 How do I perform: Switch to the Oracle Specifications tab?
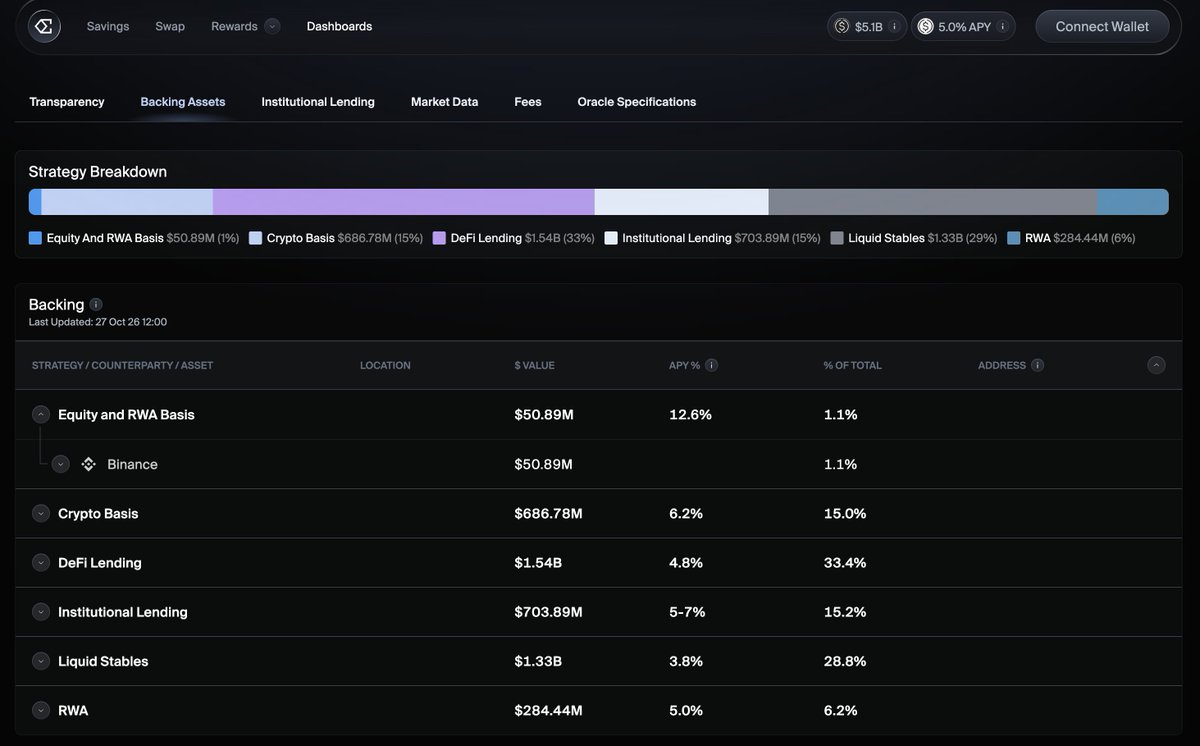pos(637,102)
